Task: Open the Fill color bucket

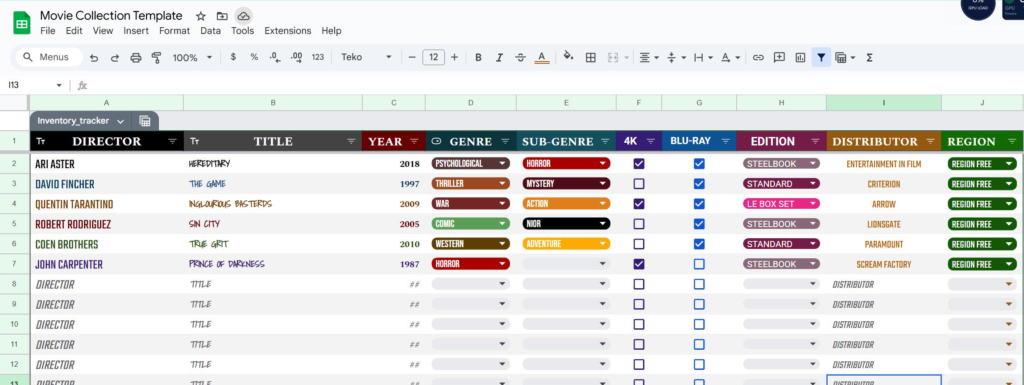Action: click(568, 57)
